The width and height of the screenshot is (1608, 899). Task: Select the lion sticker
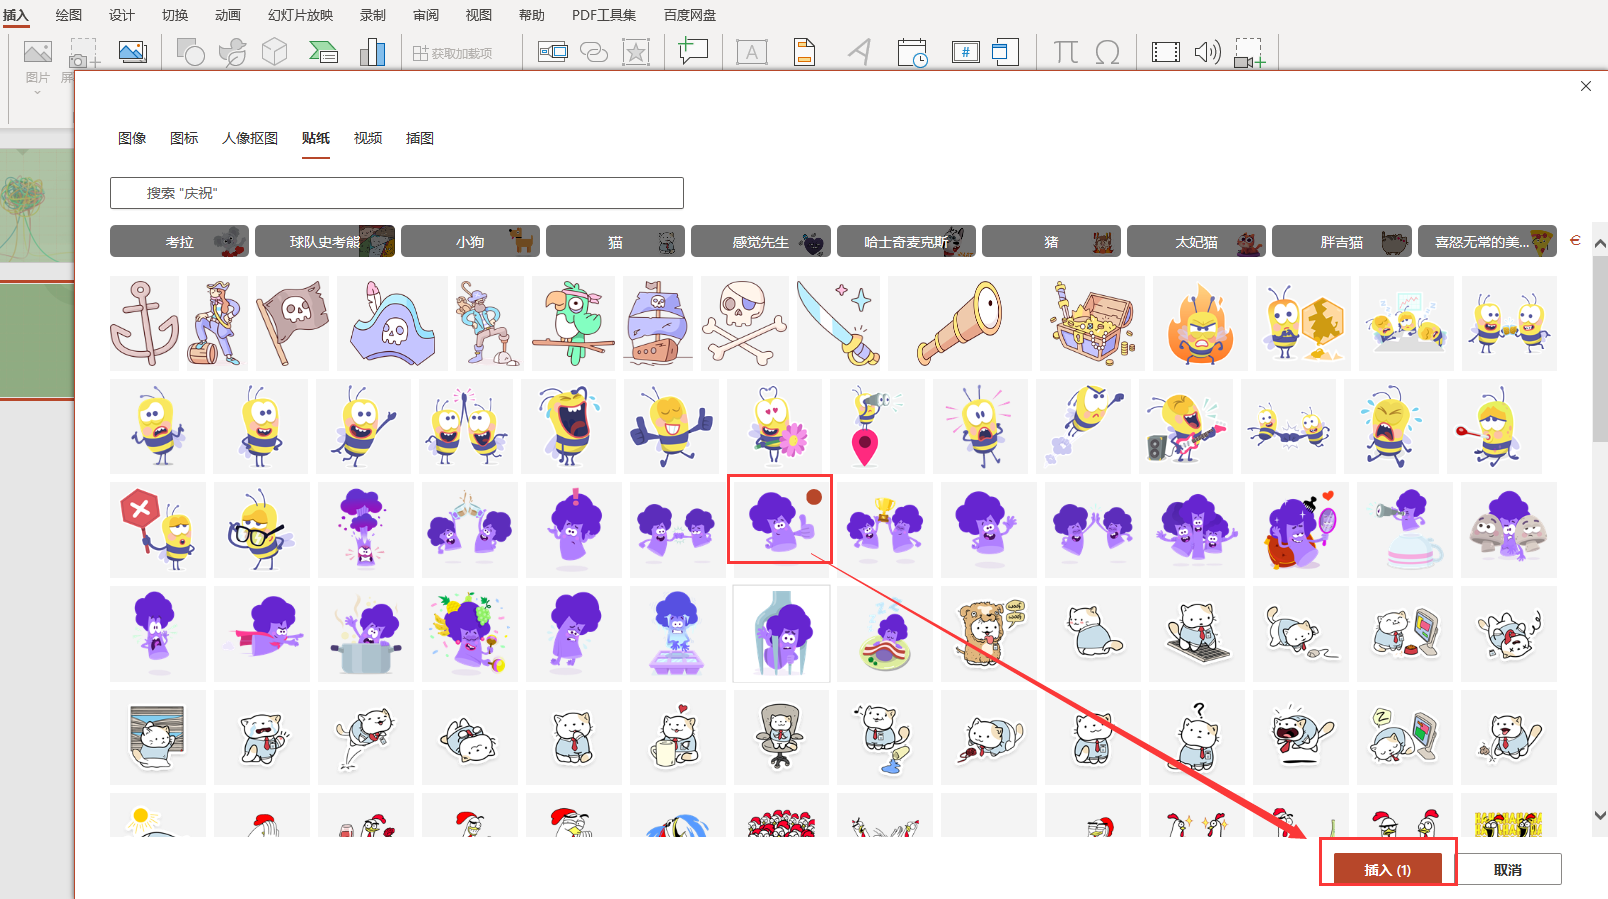989,634
